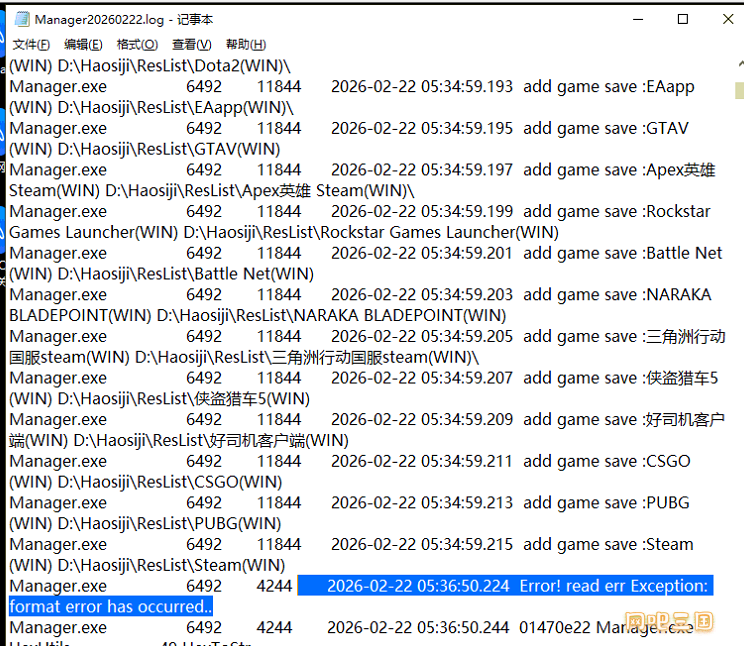Click the 'D:\Haosiji\ResList\CSGO(WIN)' path
This screenshot has width=744, height=646.
coord(170,482)
